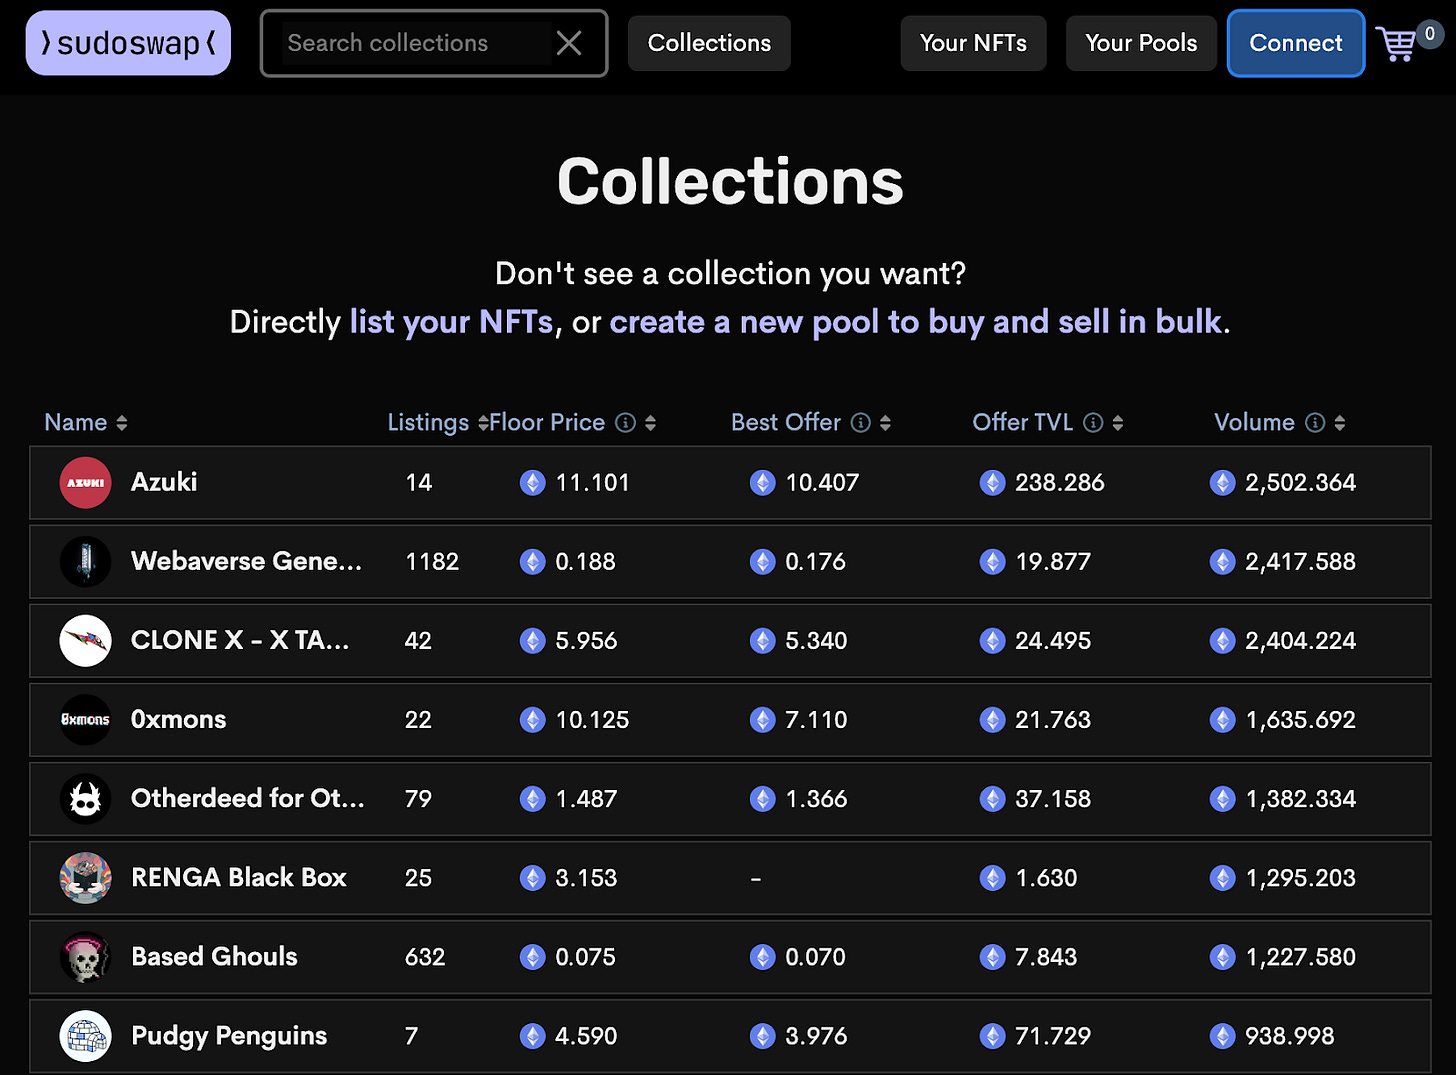Click Based Ghouls listings count 632
The image size is (1456, 1075).
coord(425,957)
